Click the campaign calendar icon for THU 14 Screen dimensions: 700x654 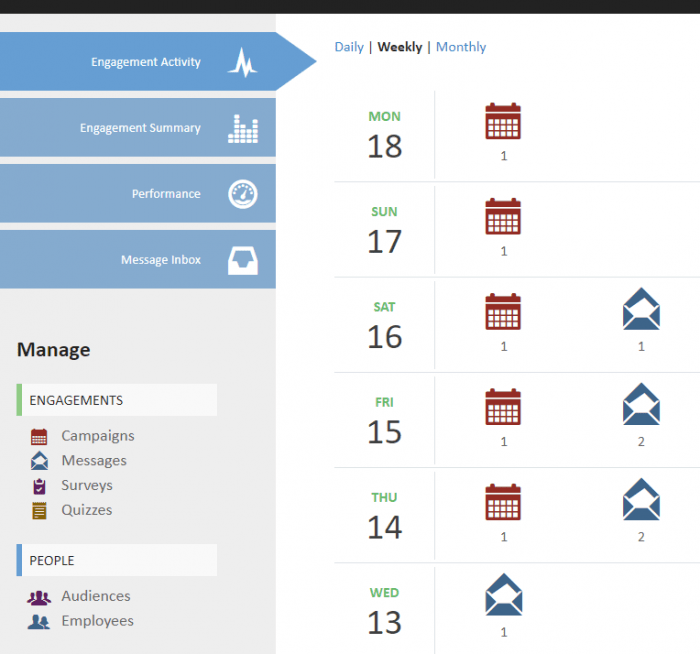tap(503, 502)
